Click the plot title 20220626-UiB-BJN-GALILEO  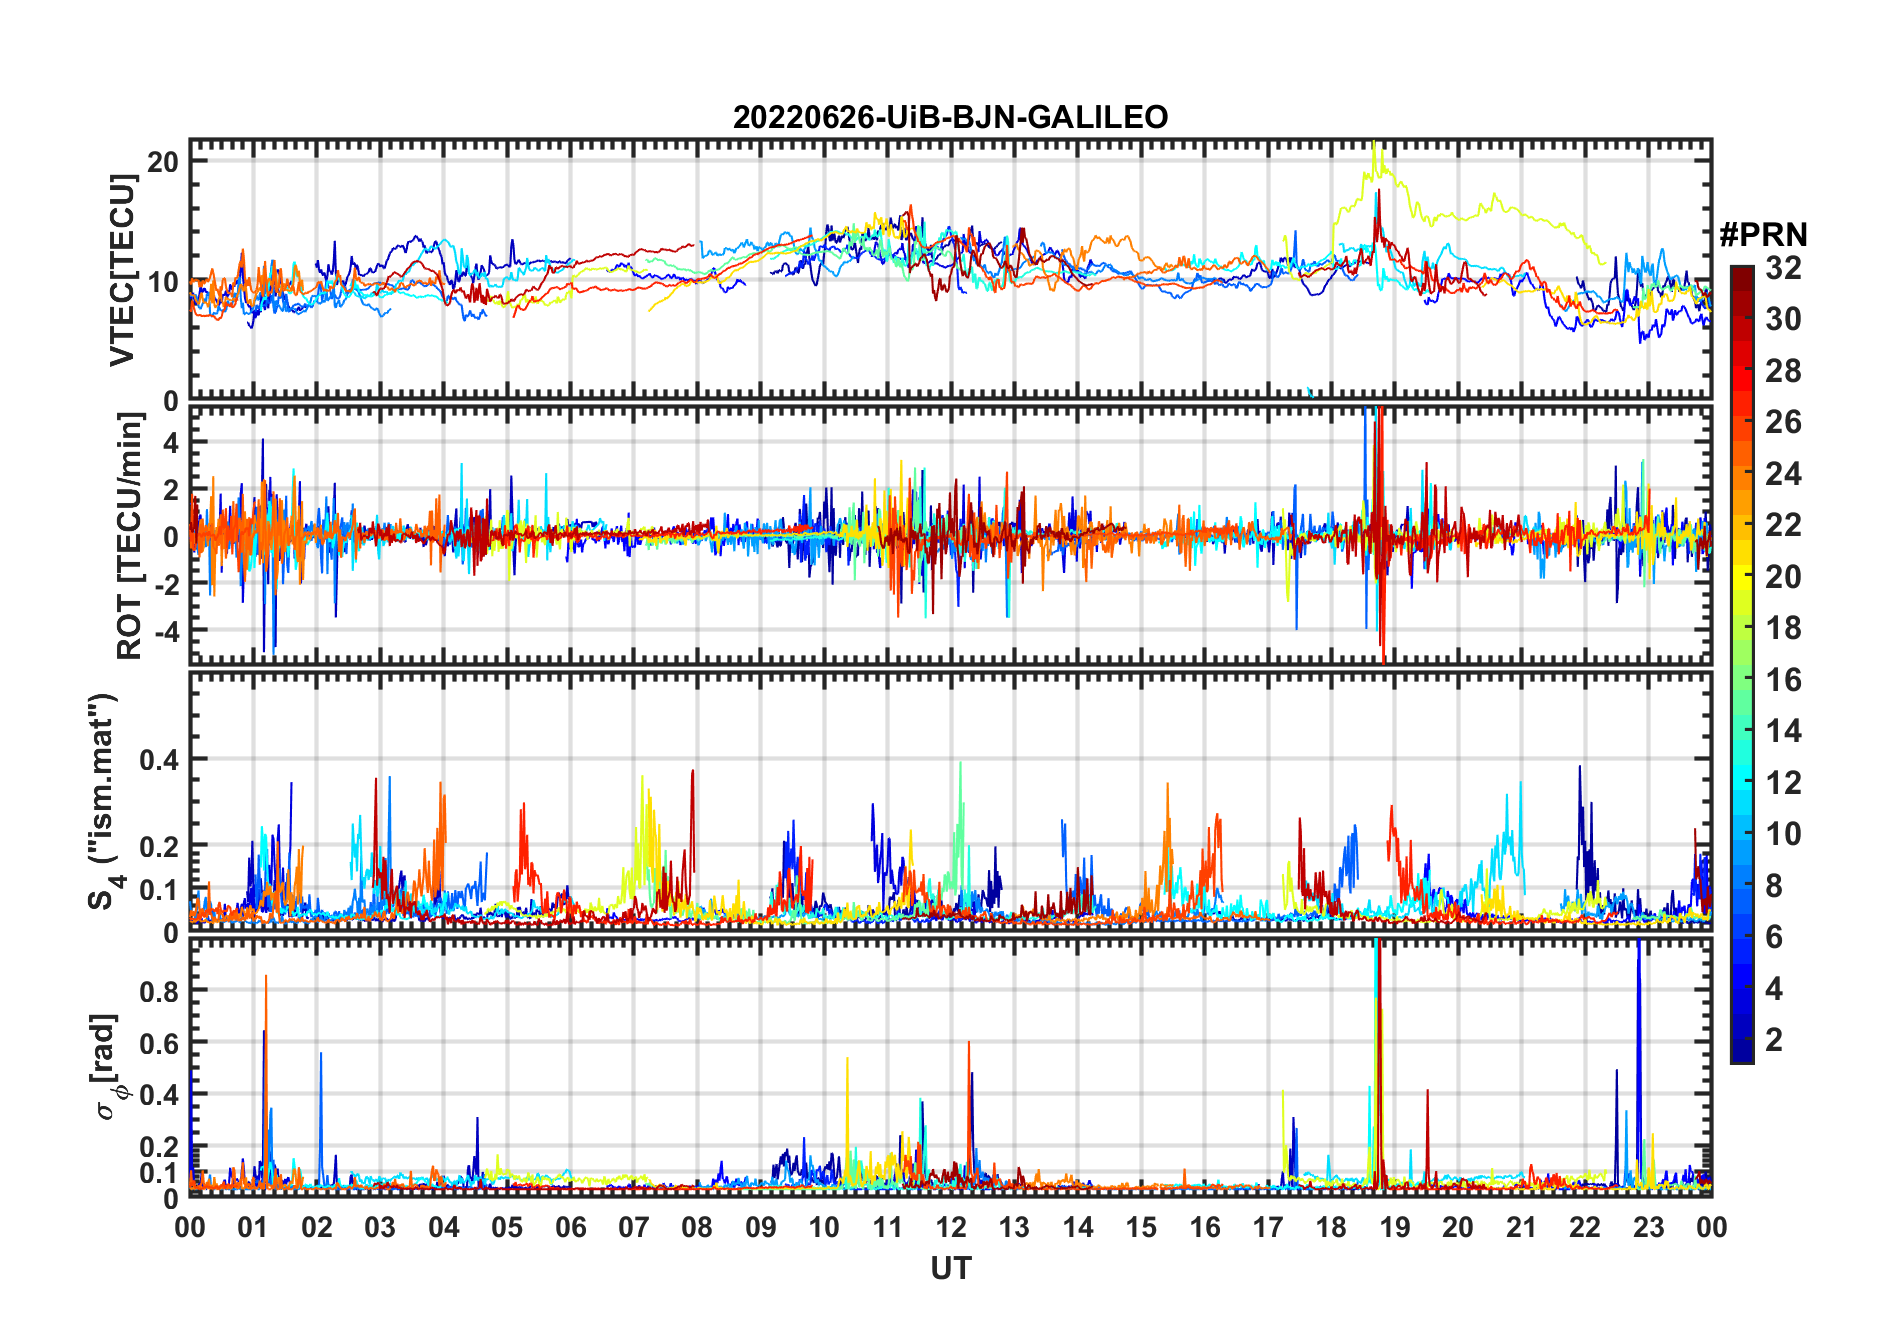coord(950,118)
